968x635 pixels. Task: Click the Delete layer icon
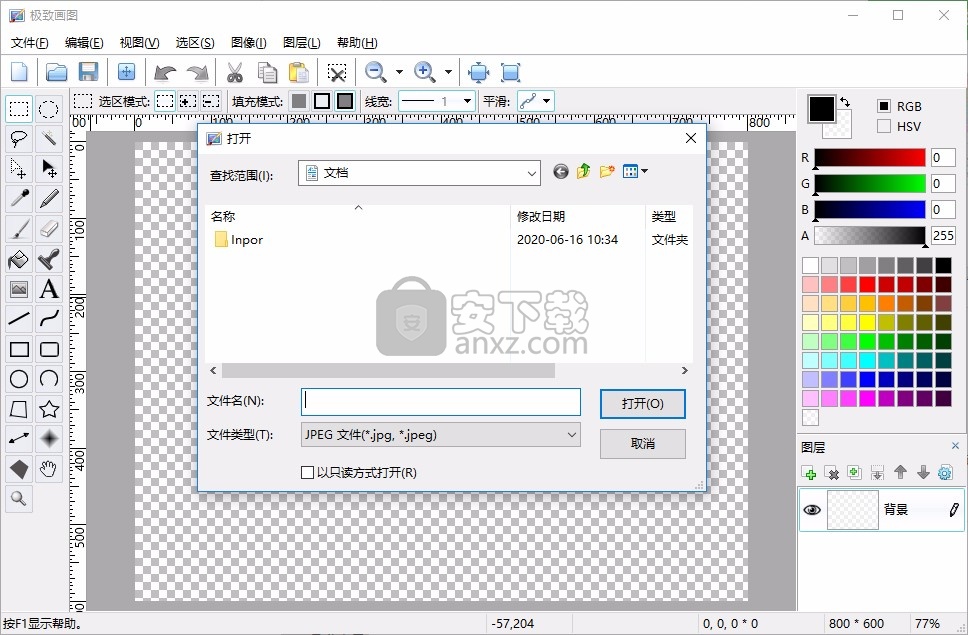[832, 473]
